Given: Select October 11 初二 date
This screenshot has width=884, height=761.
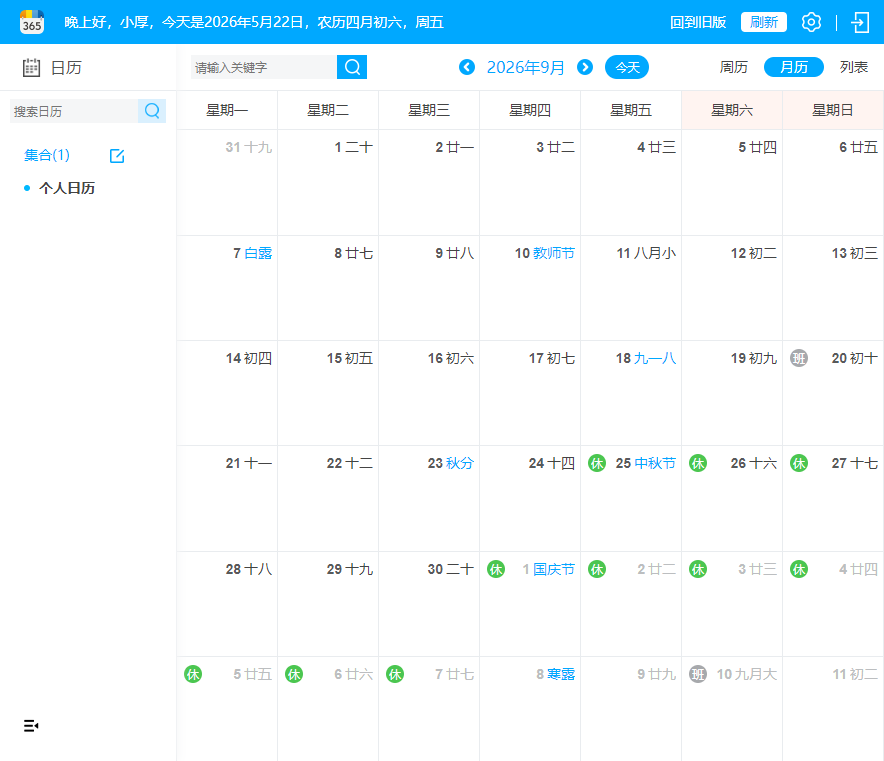Looking at the screenshot, I should click(855, 674).
